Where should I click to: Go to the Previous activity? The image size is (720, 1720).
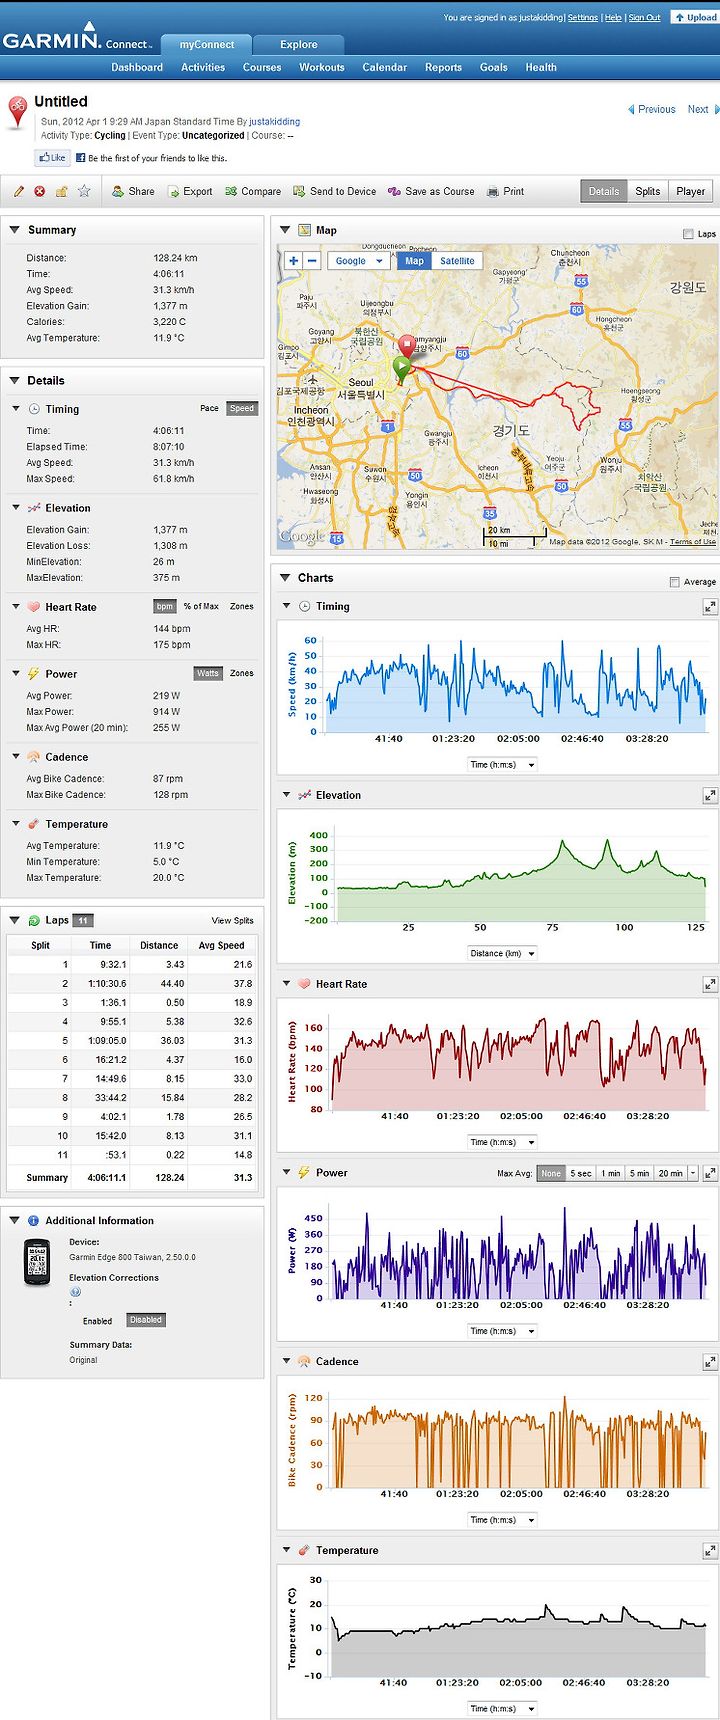[651, 110]
